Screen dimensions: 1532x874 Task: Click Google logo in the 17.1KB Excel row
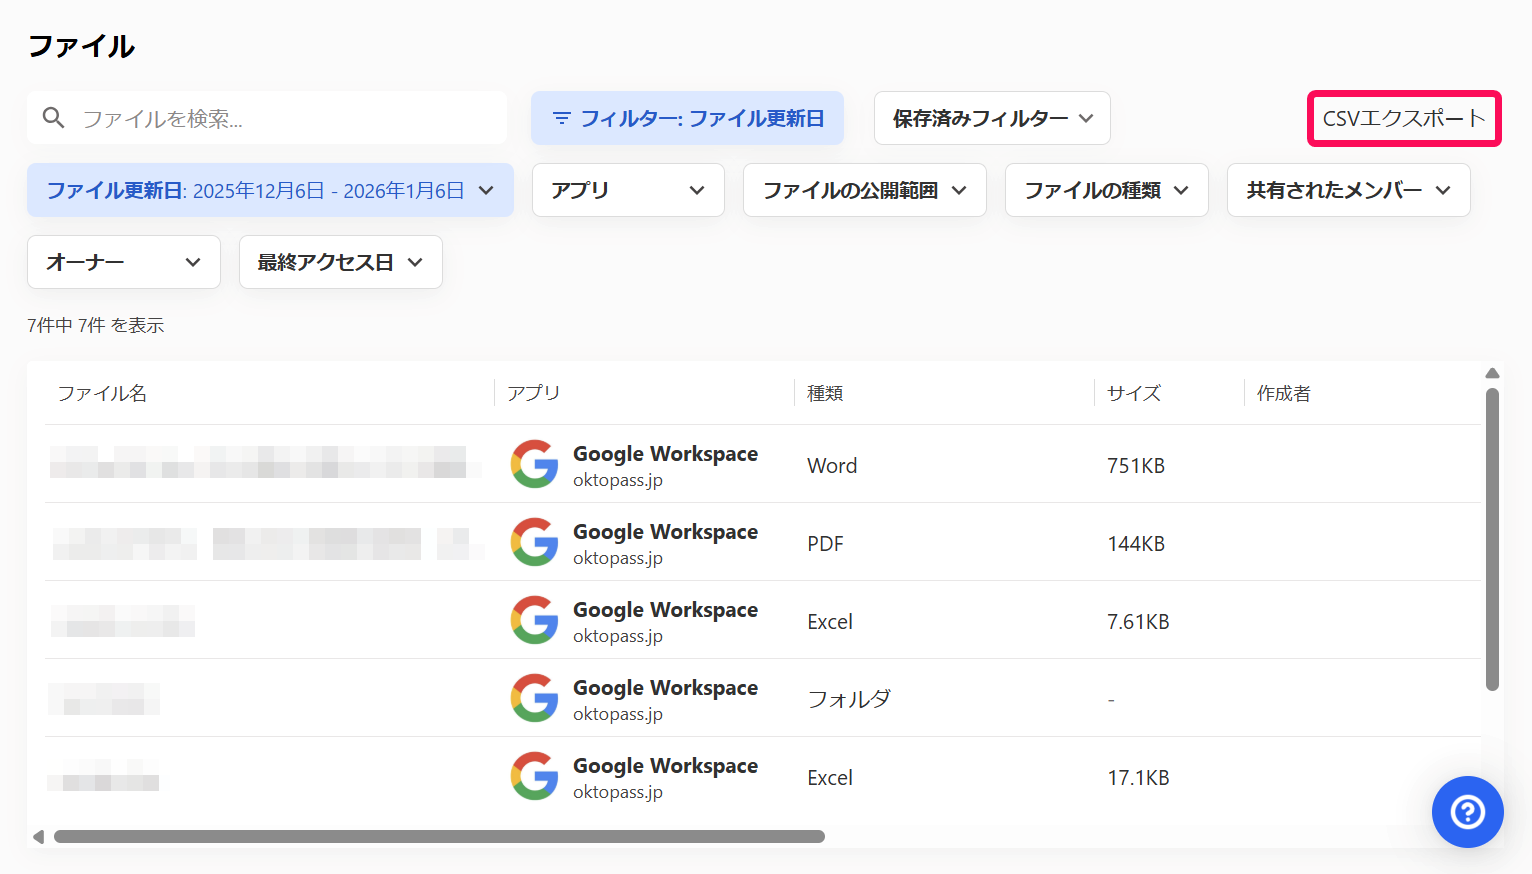[x=535, y=776]
